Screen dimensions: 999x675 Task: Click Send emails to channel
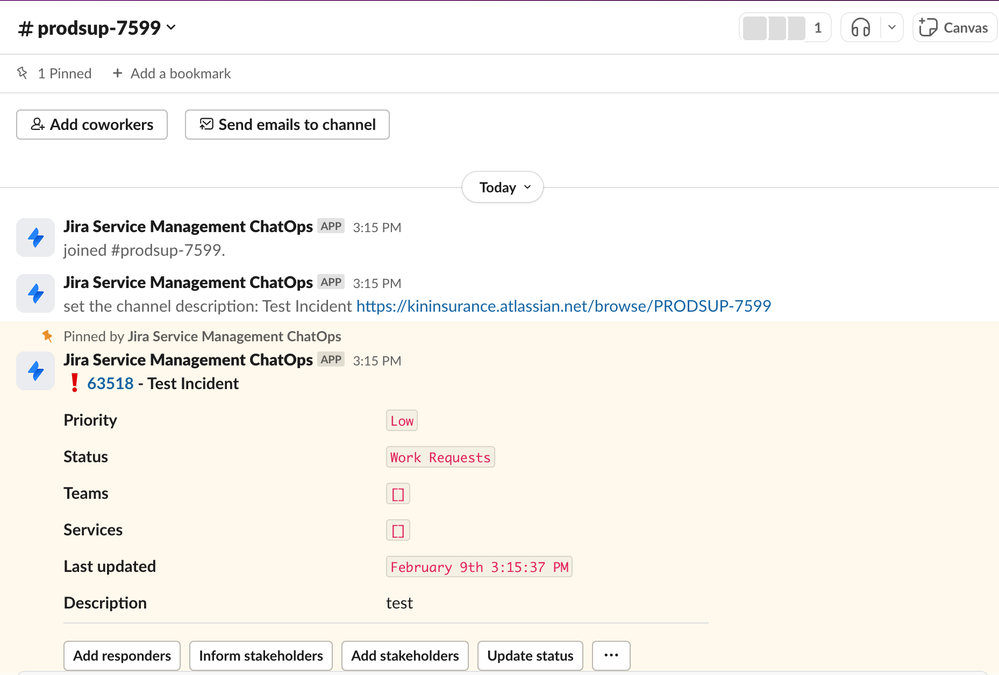tap(287, 124)
